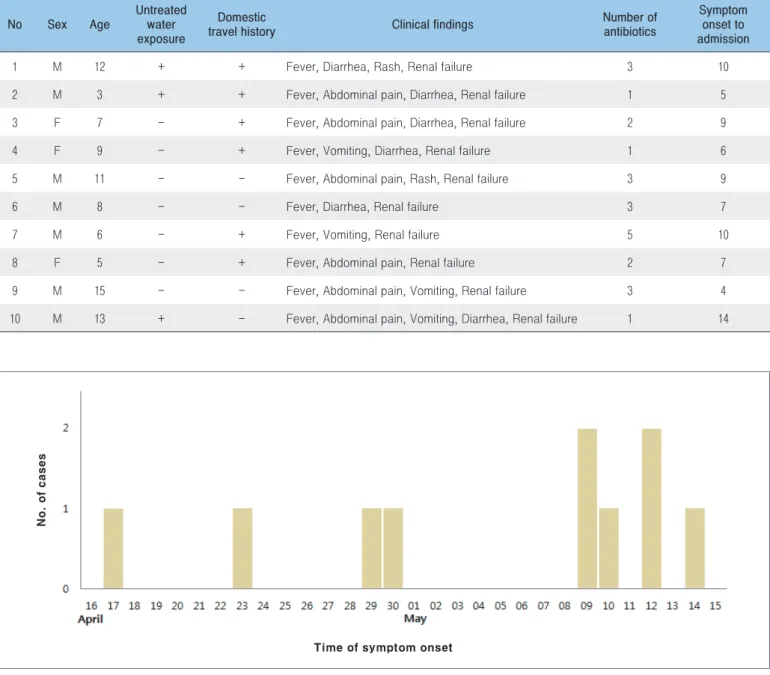Image resolution: width=770 pixels, height=675 pixels.
Task: Select the Untreated water exposure header
Action: pos(161,25)
